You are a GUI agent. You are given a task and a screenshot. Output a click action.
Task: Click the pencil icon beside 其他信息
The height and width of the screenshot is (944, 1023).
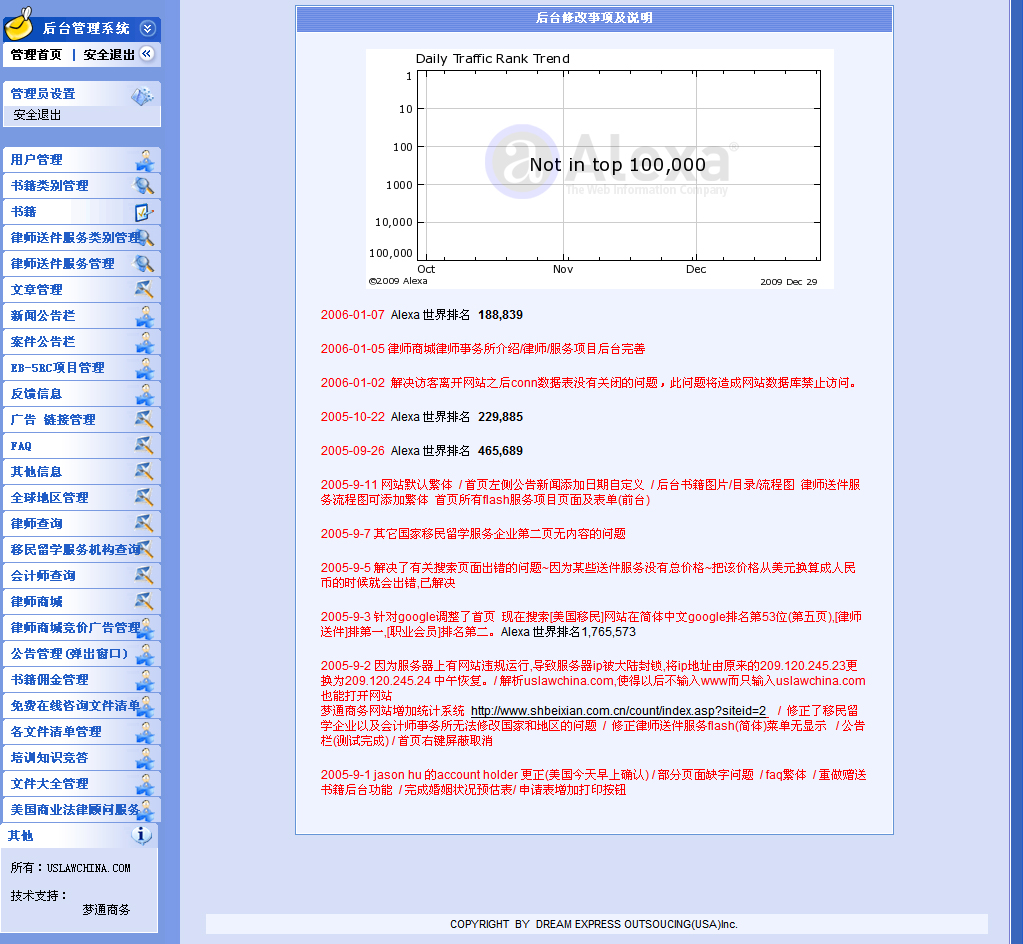coord(144,472)
